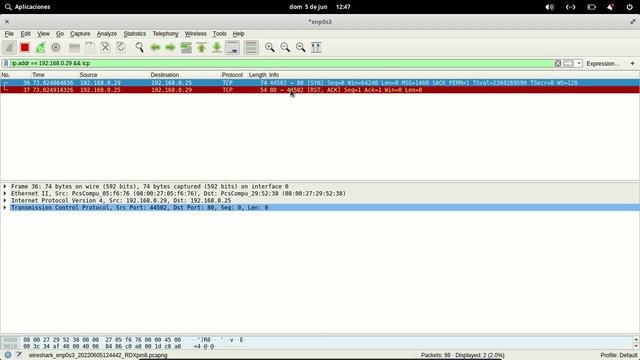Viewport: 640px width, 360px height.
Task: Reset text zoom to normal size
Action: 300,47
